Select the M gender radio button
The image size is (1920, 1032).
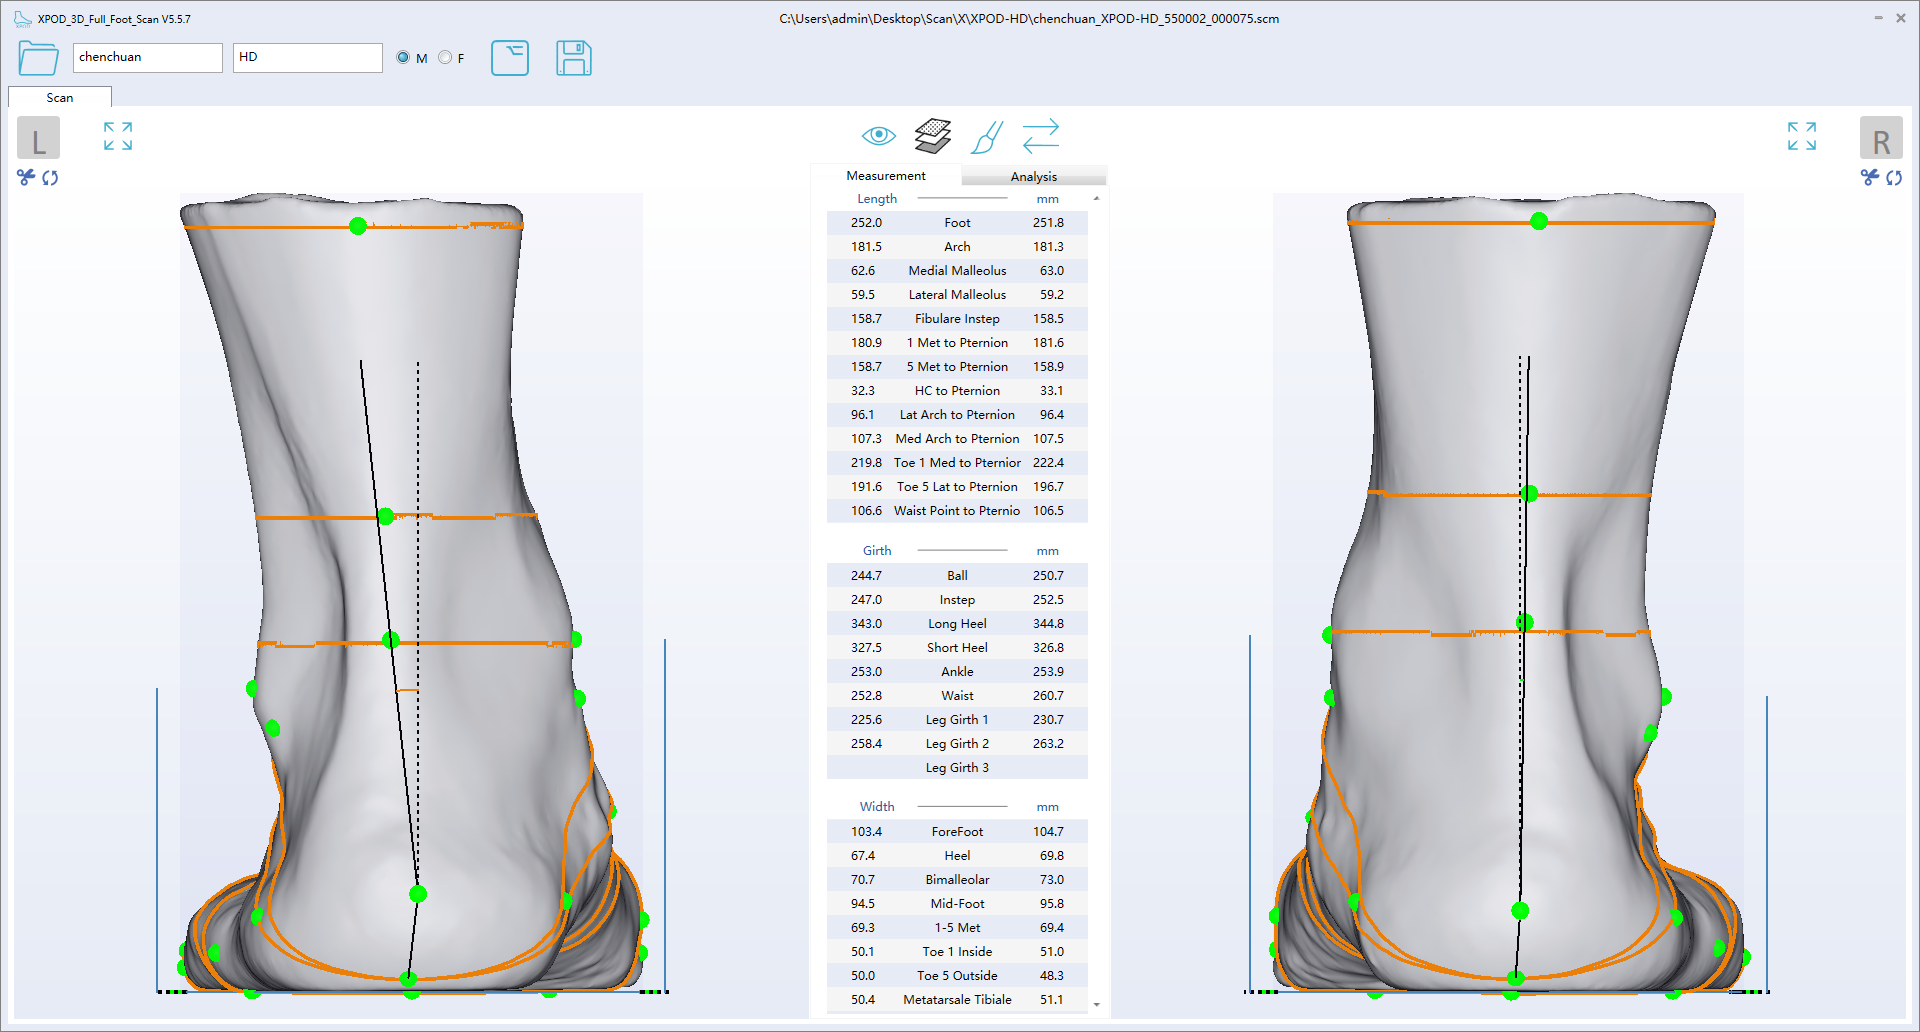point(403,58)
